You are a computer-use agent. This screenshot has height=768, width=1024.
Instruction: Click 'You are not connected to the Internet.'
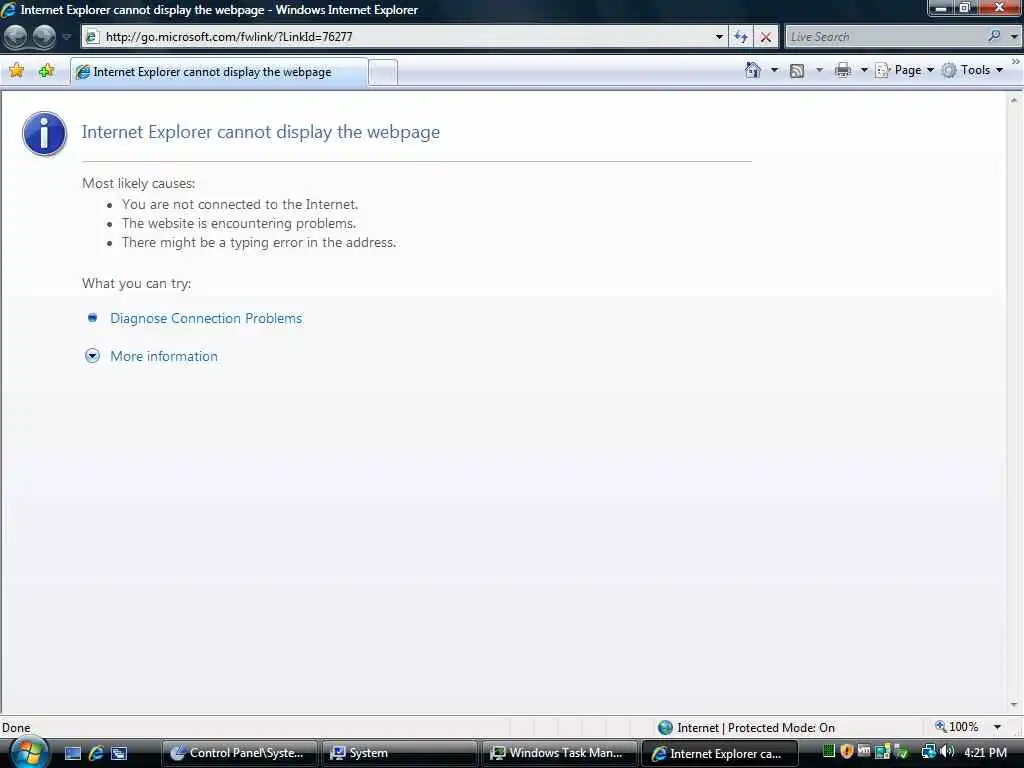coord(240,204)
